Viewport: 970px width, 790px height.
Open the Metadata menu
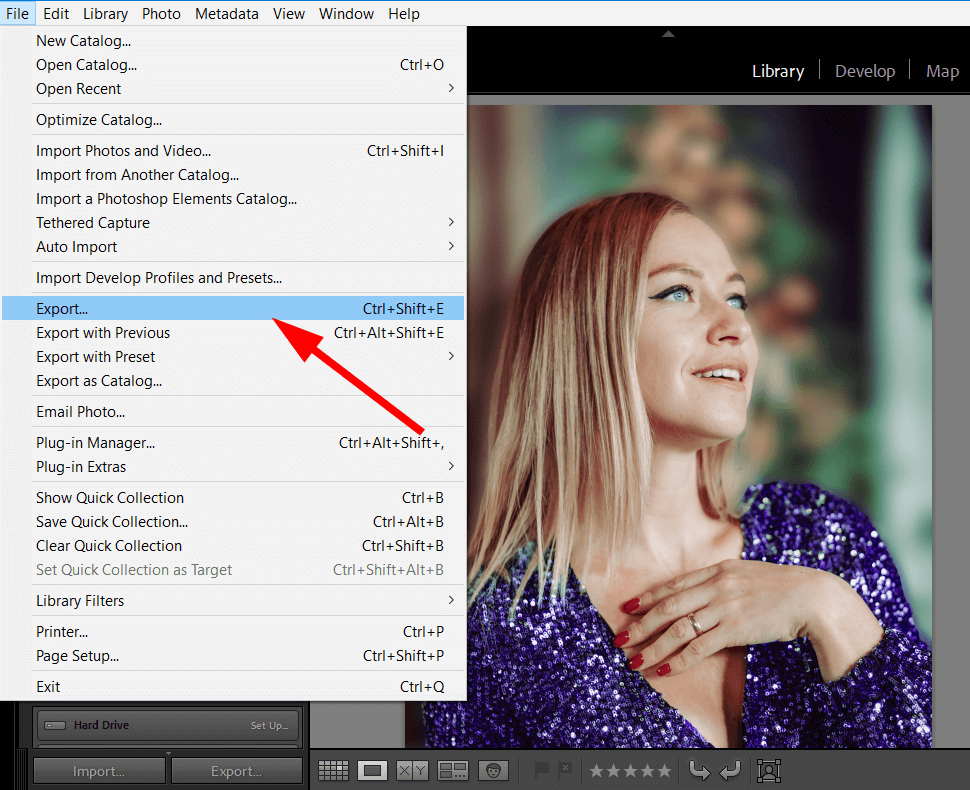point(226,13)
